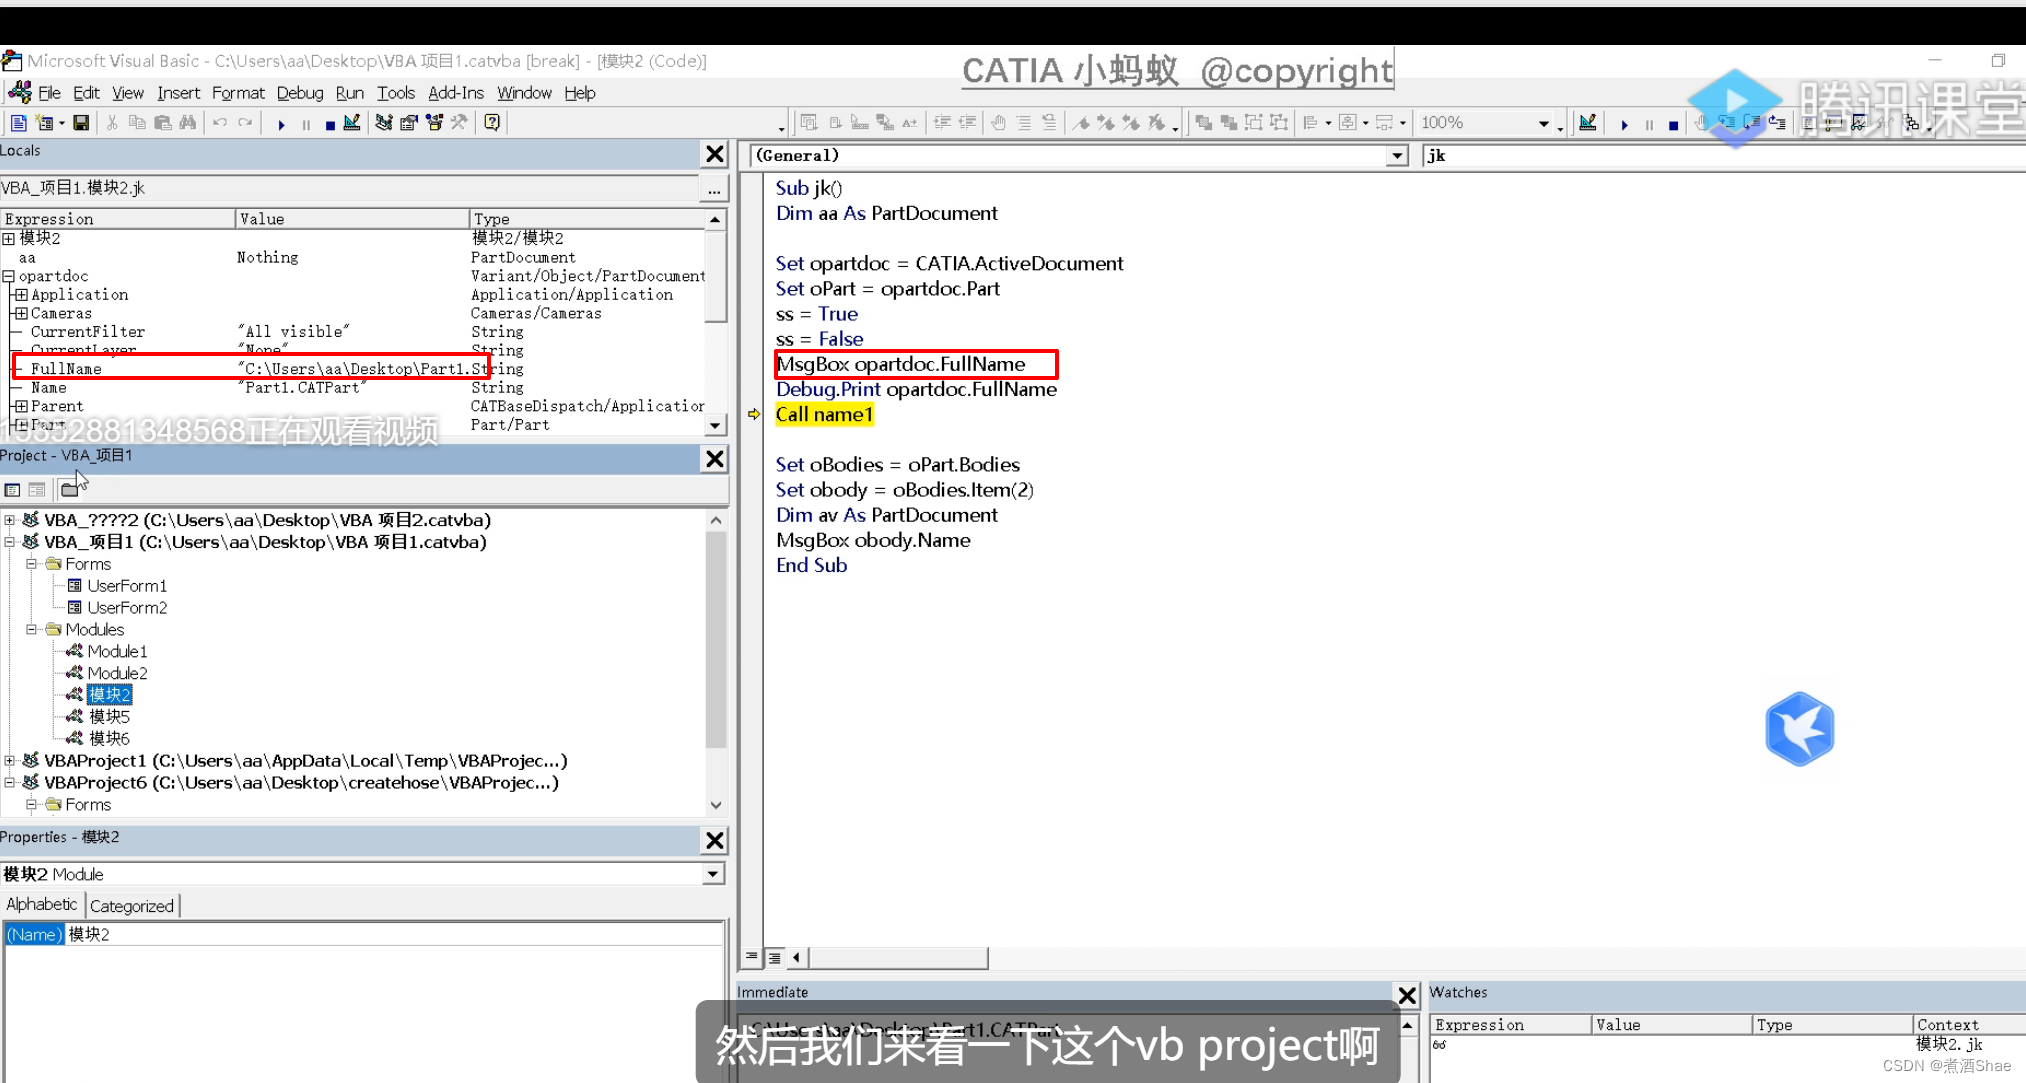Collapse the opartdoc node in Locals

click(9, 276)
